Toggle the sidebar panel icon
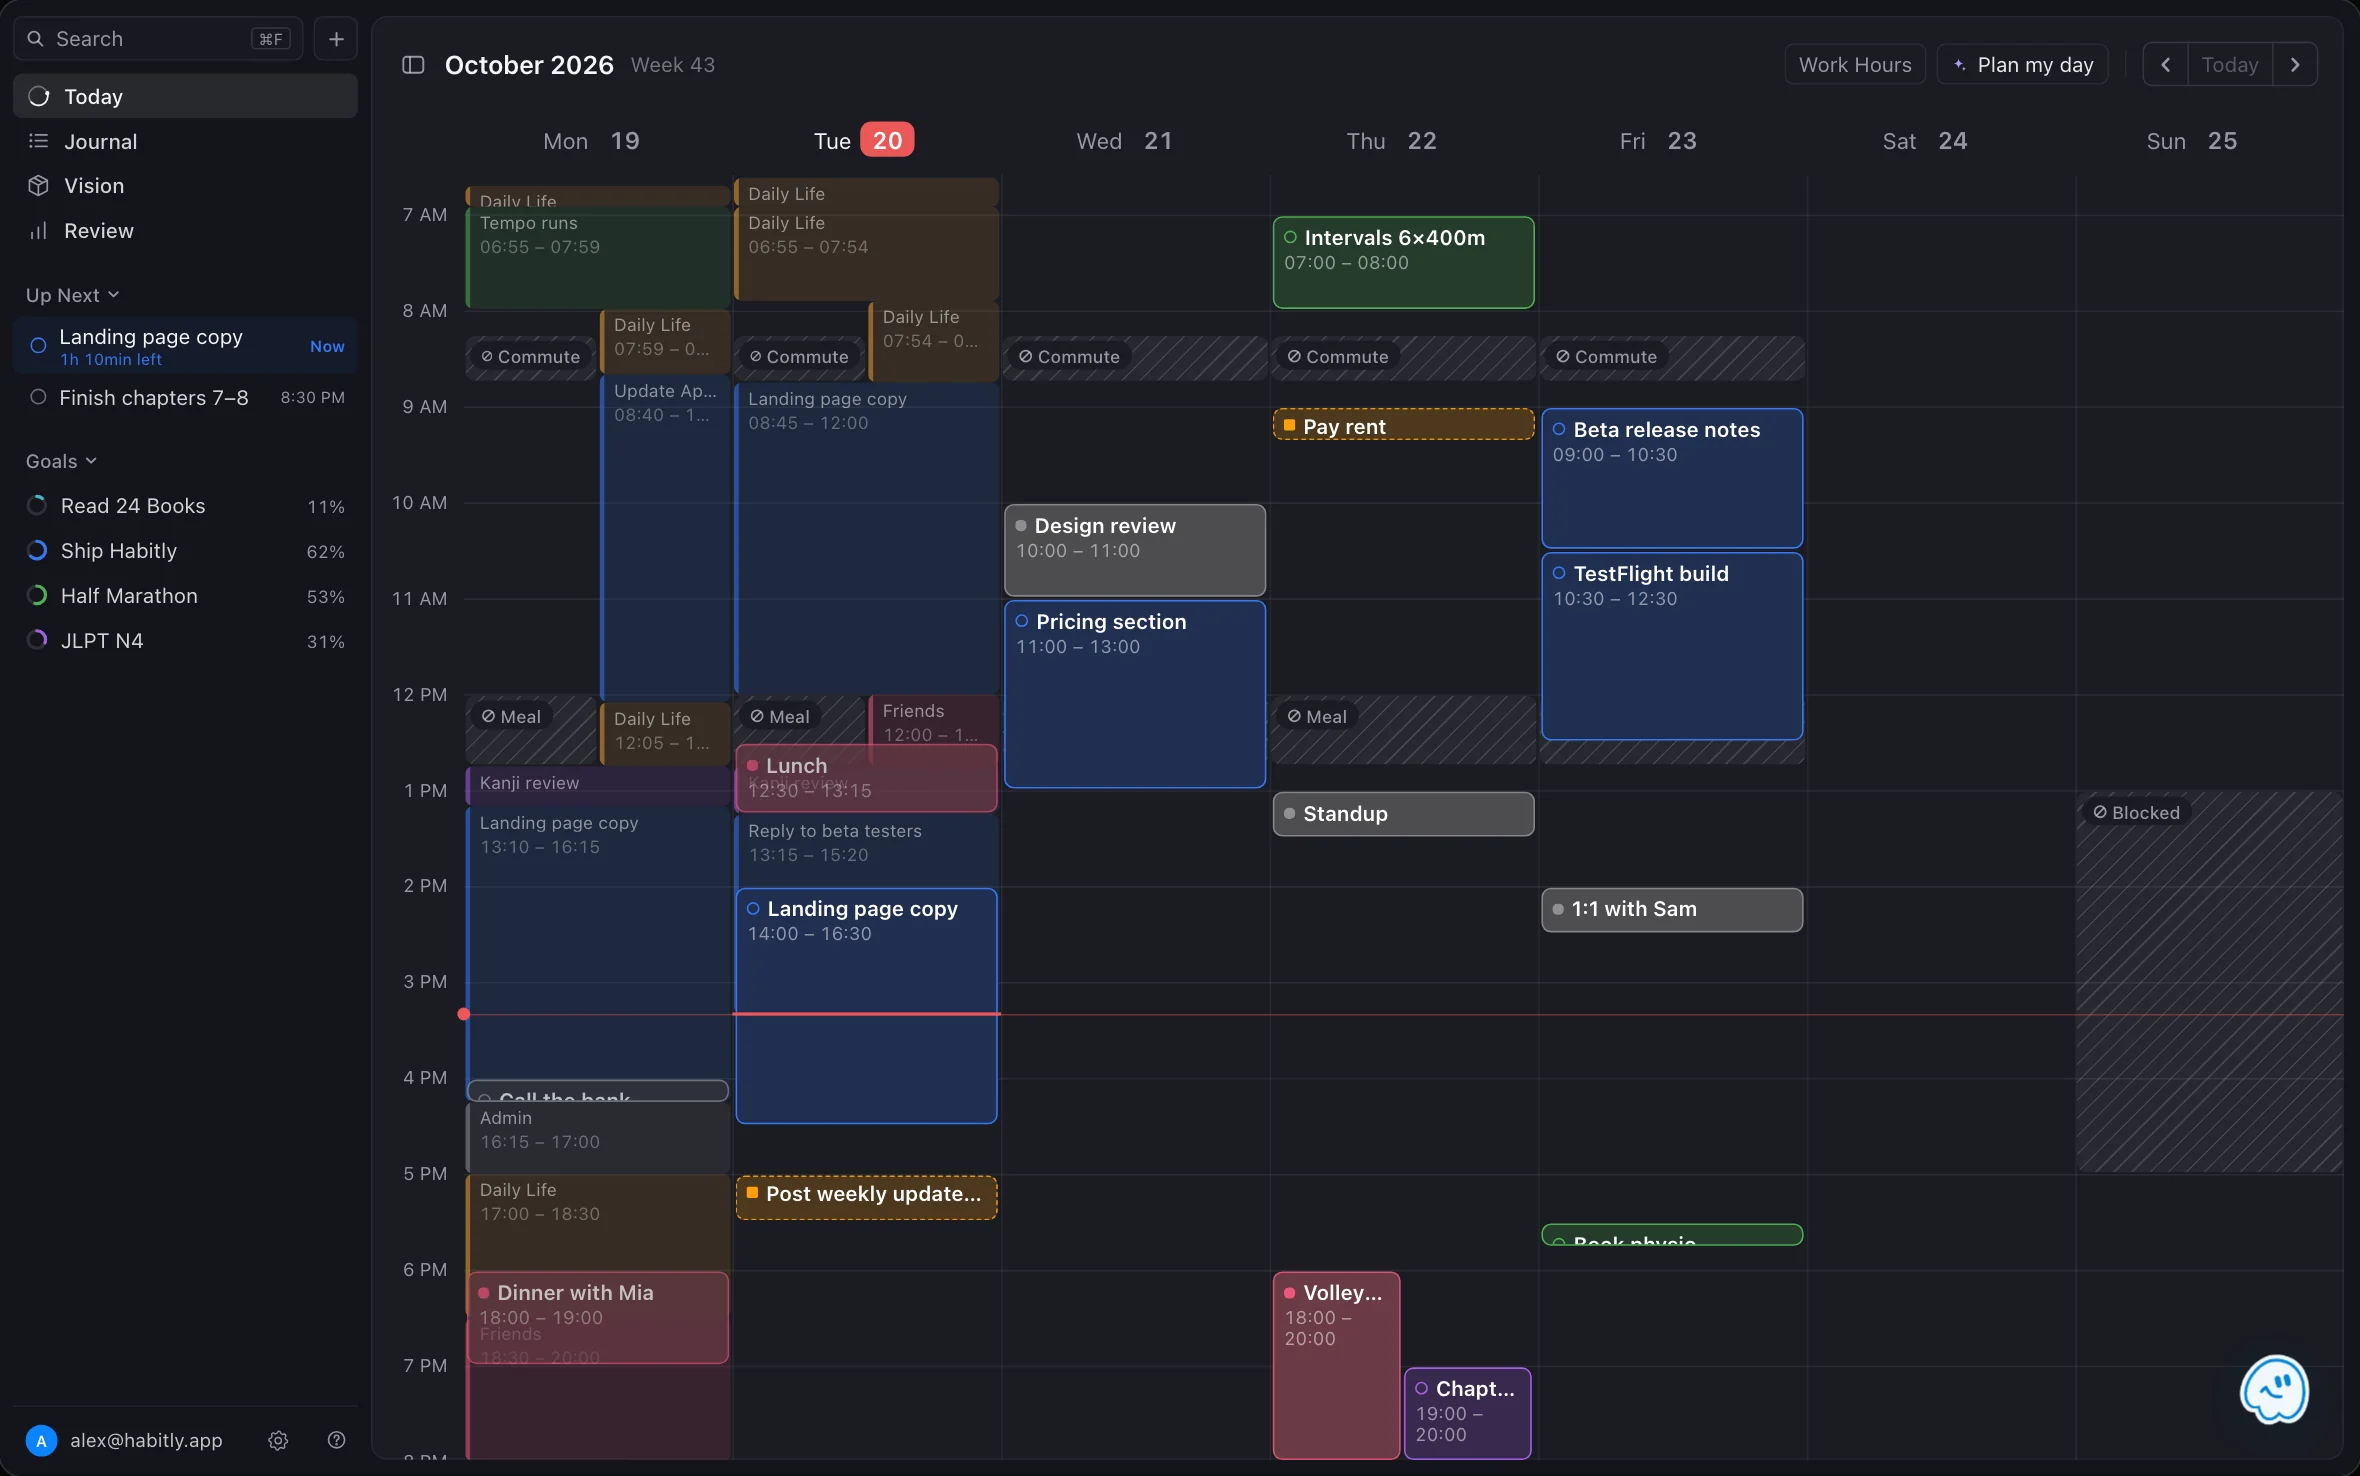 pos(413,65)
